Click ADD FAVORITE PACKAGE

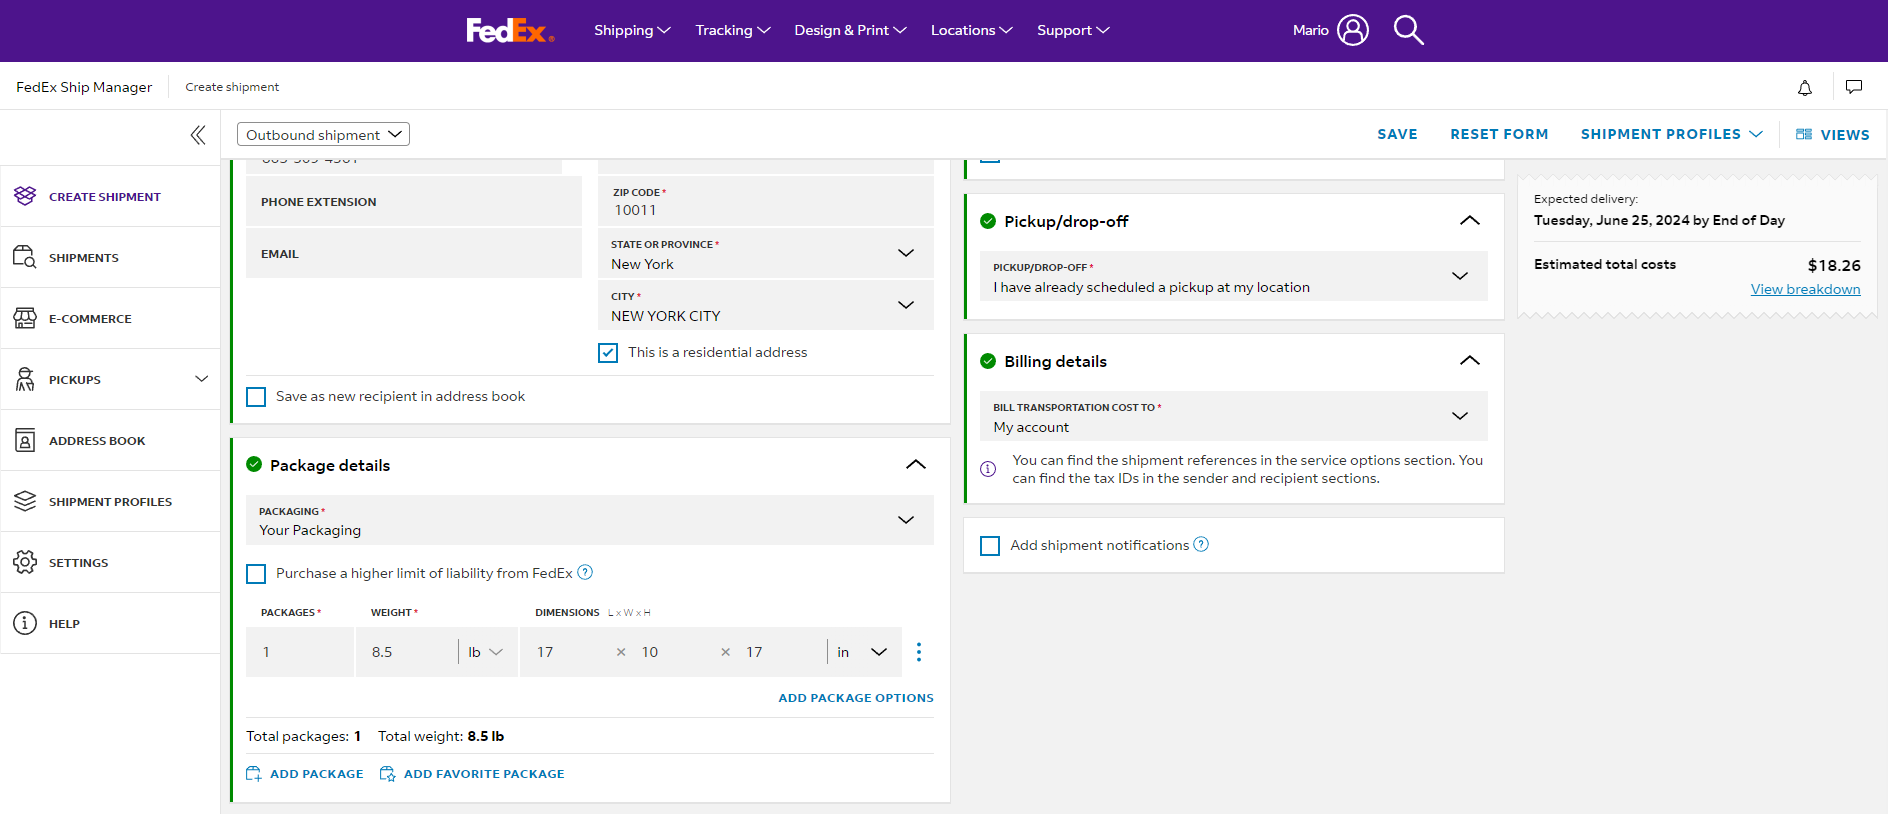pos(472,774)
